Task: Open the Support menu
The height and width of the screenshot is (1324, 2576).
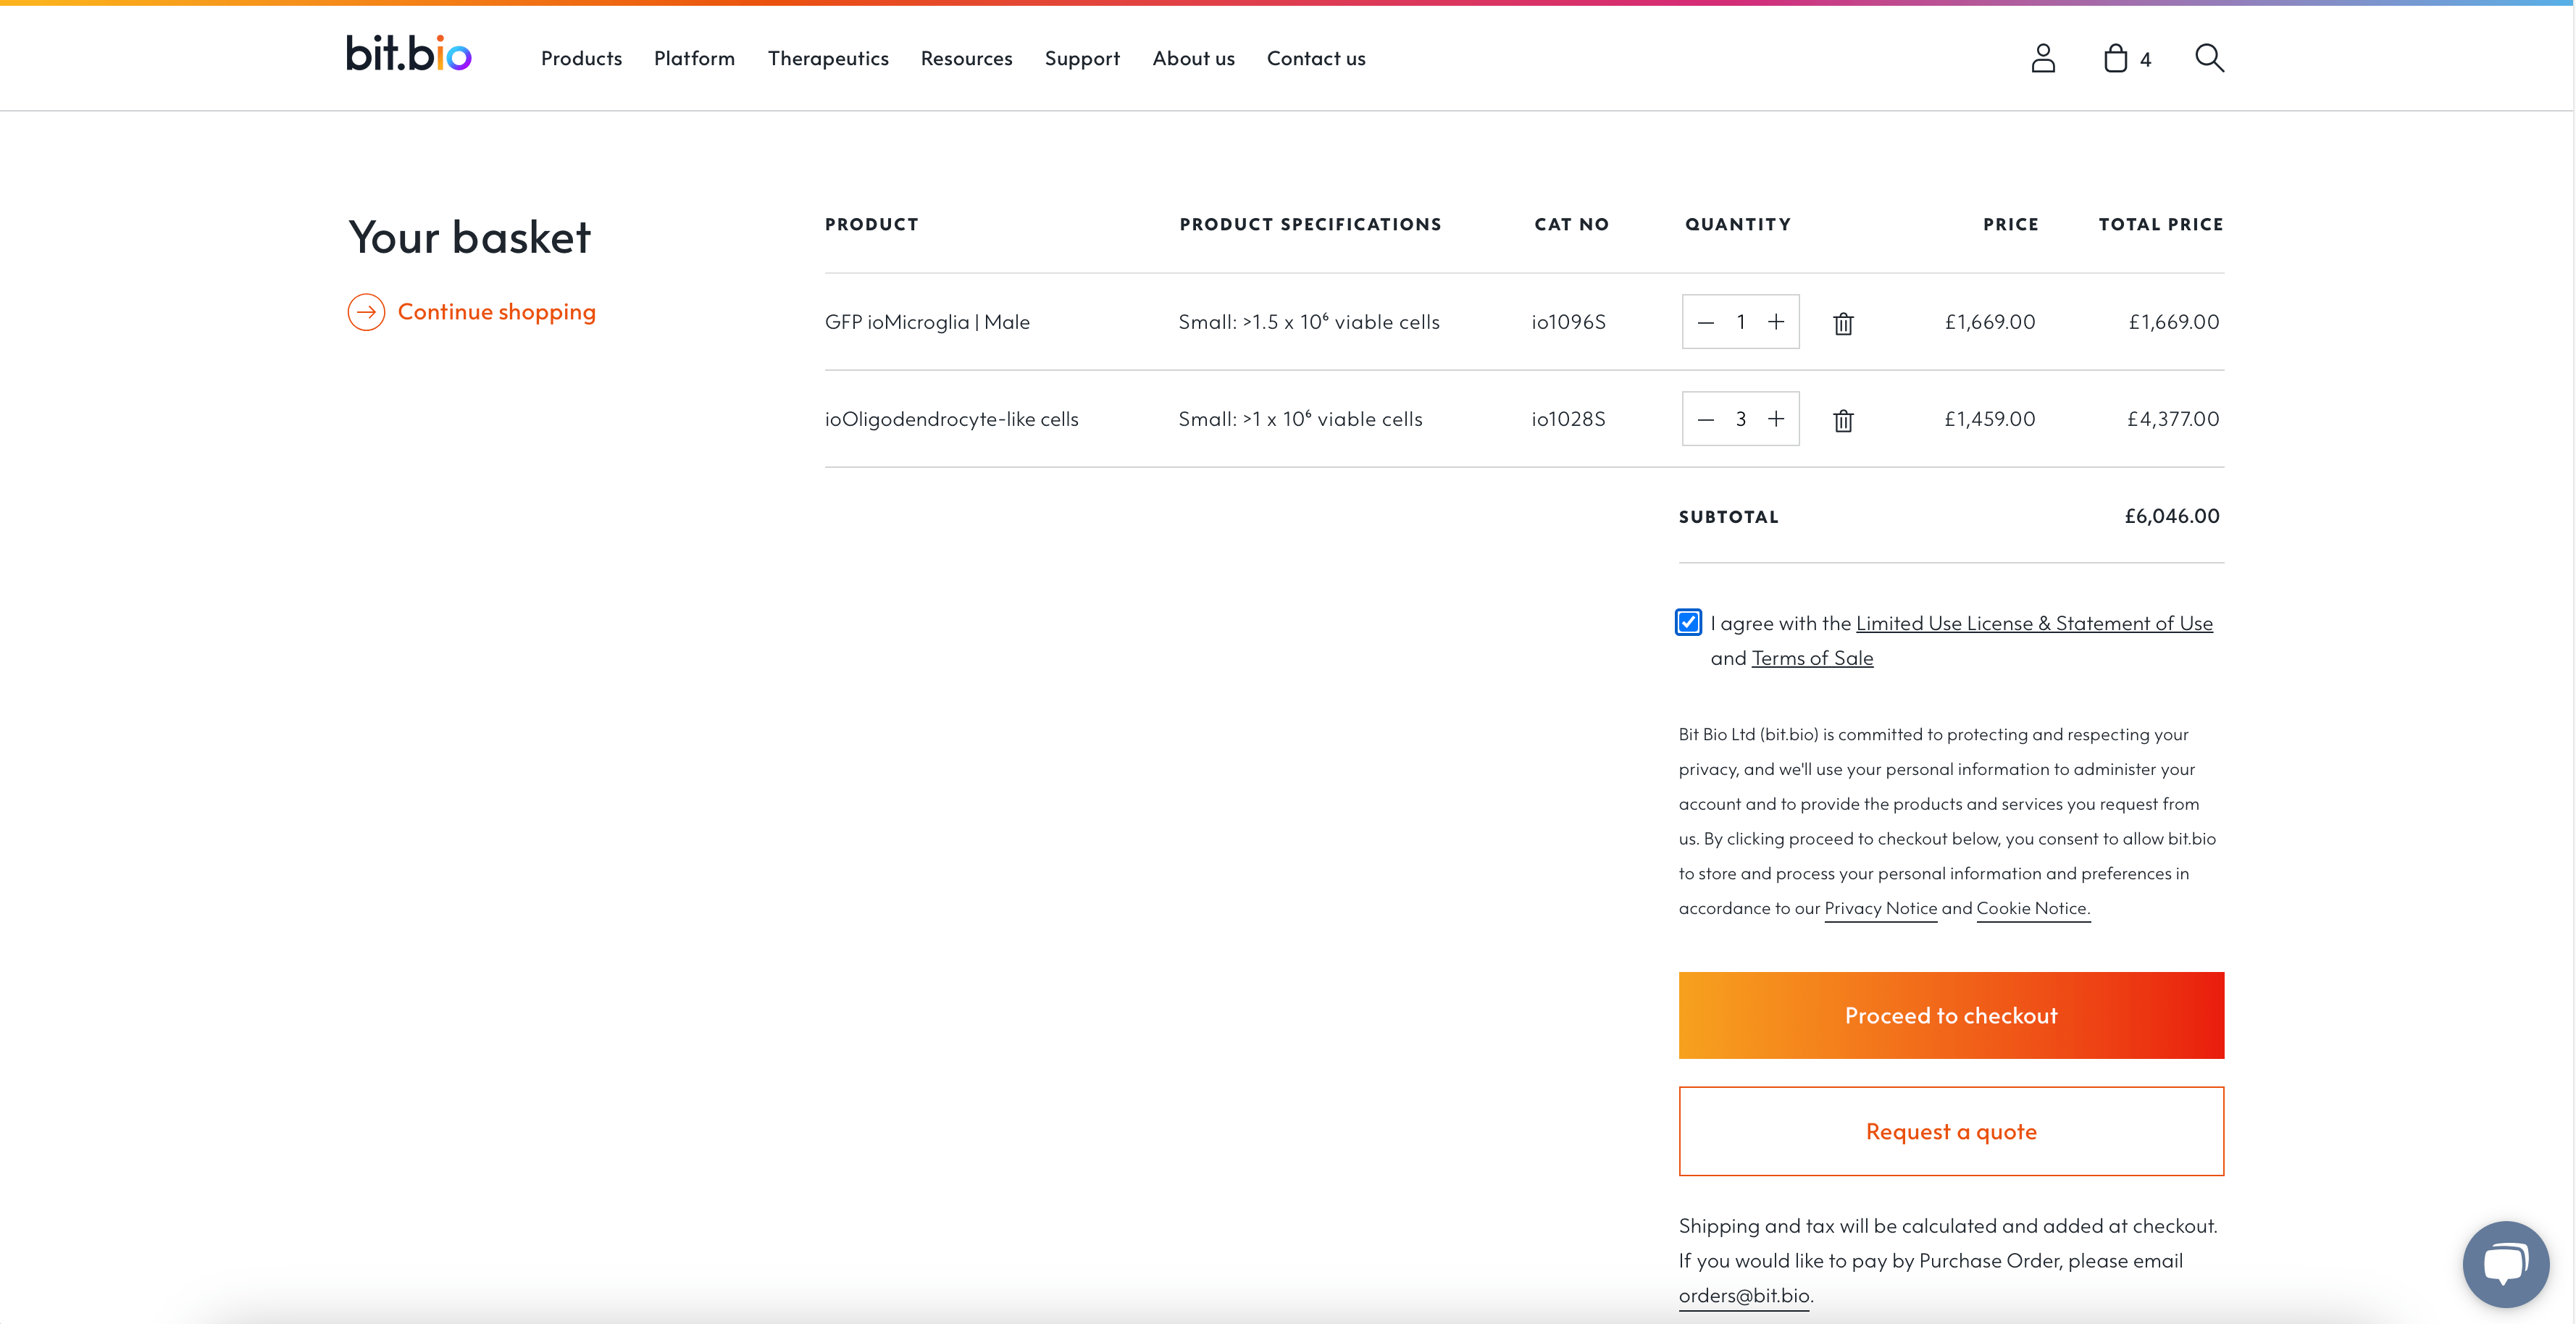Action: [x=1082, y=57]
